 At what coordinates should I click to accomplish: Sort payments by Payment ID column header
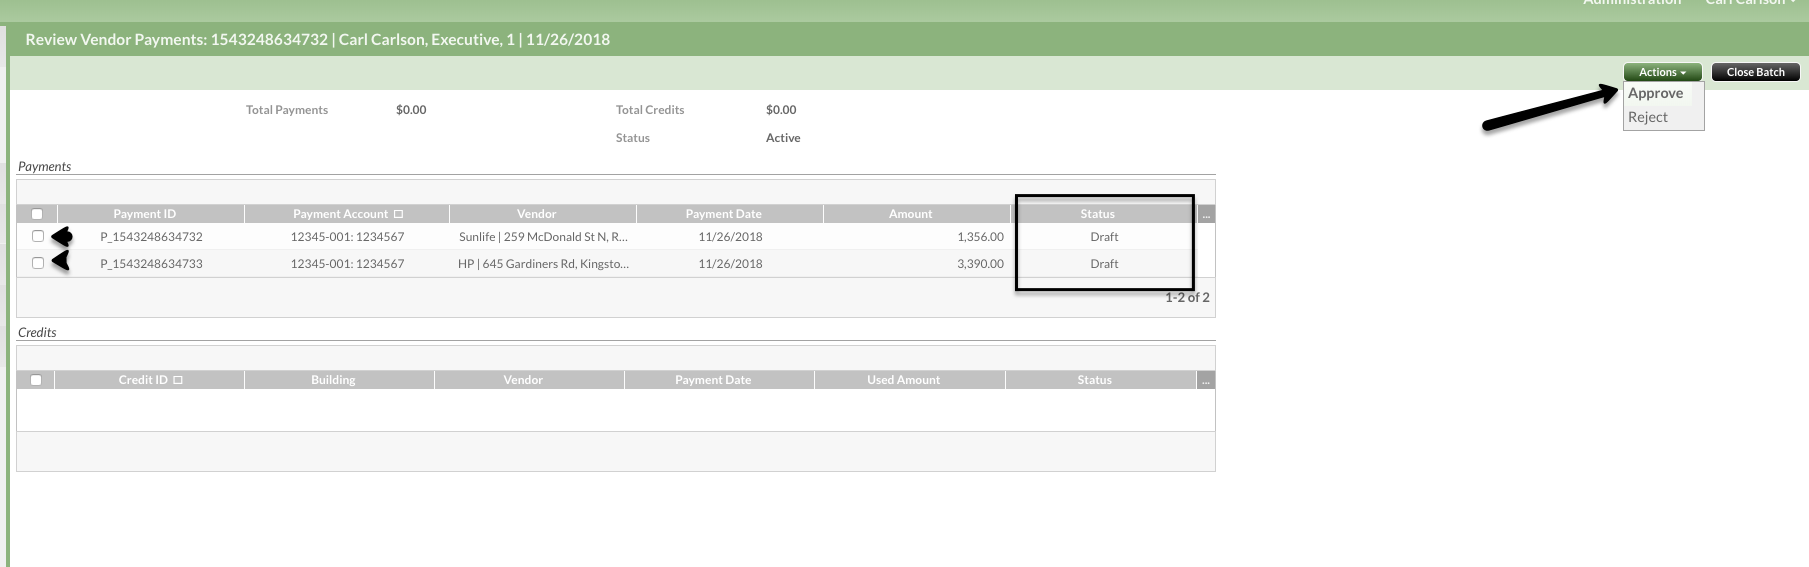pos(144,214)
